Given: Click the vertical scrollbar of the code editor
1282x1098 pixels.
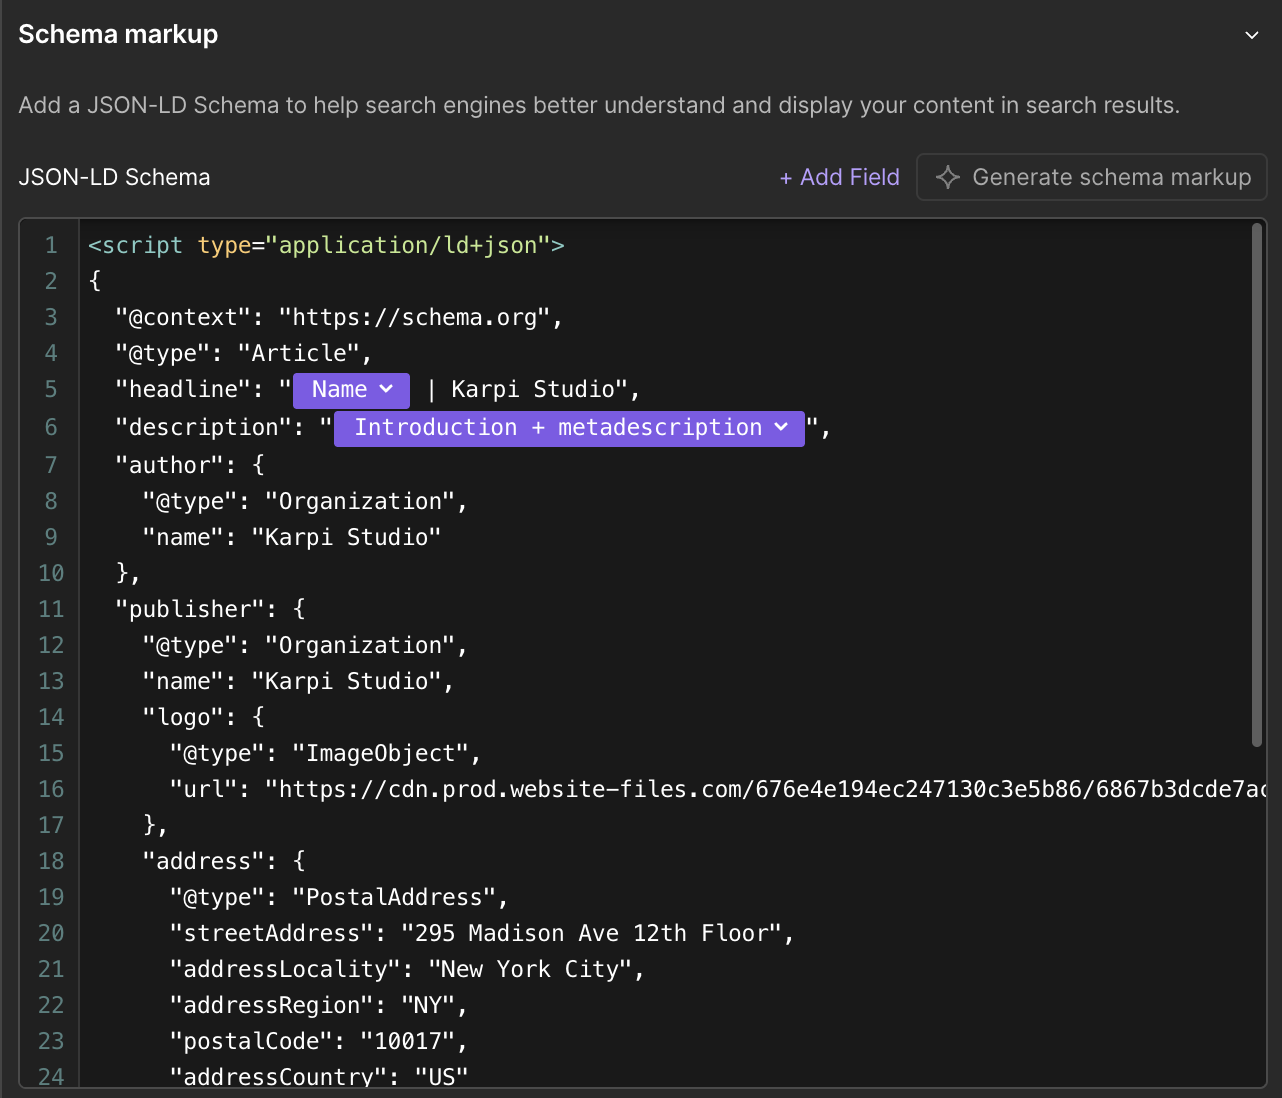Looking at the screenshot, I should 1257,485.
